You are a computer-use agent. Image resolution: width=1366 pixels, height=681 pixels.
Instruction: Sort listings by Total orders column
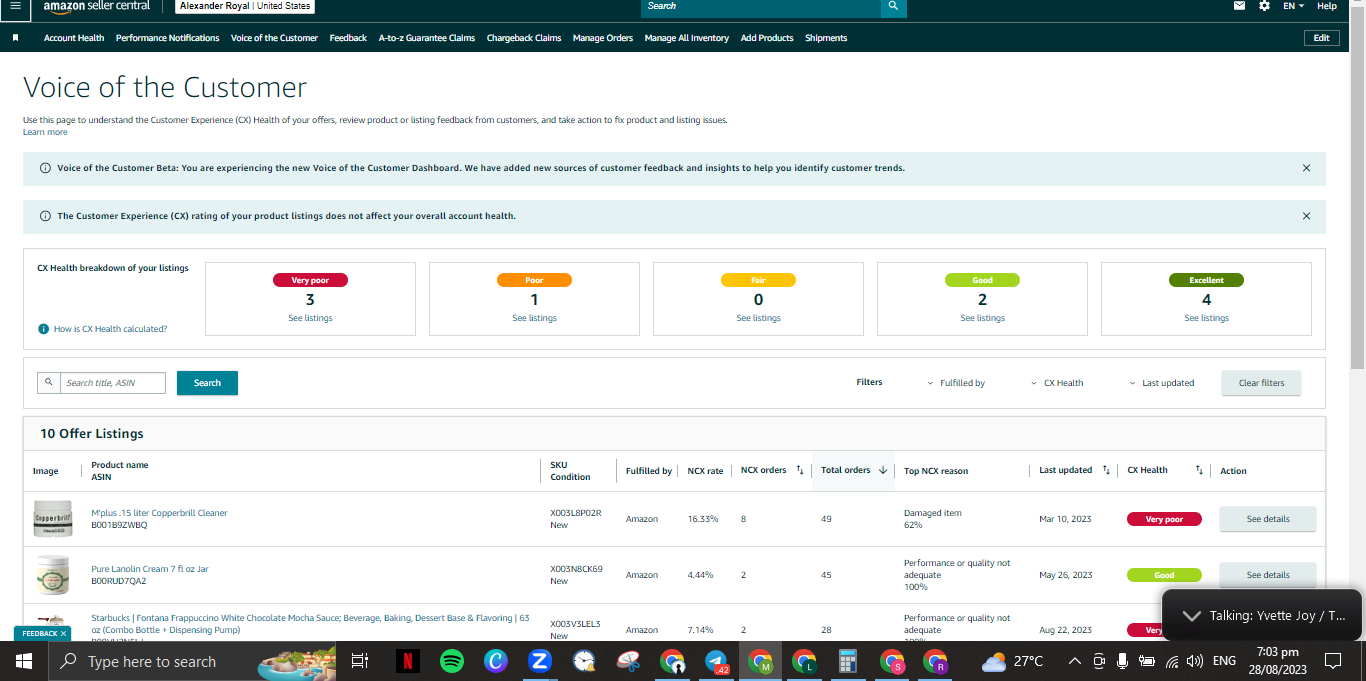[854, 470]
